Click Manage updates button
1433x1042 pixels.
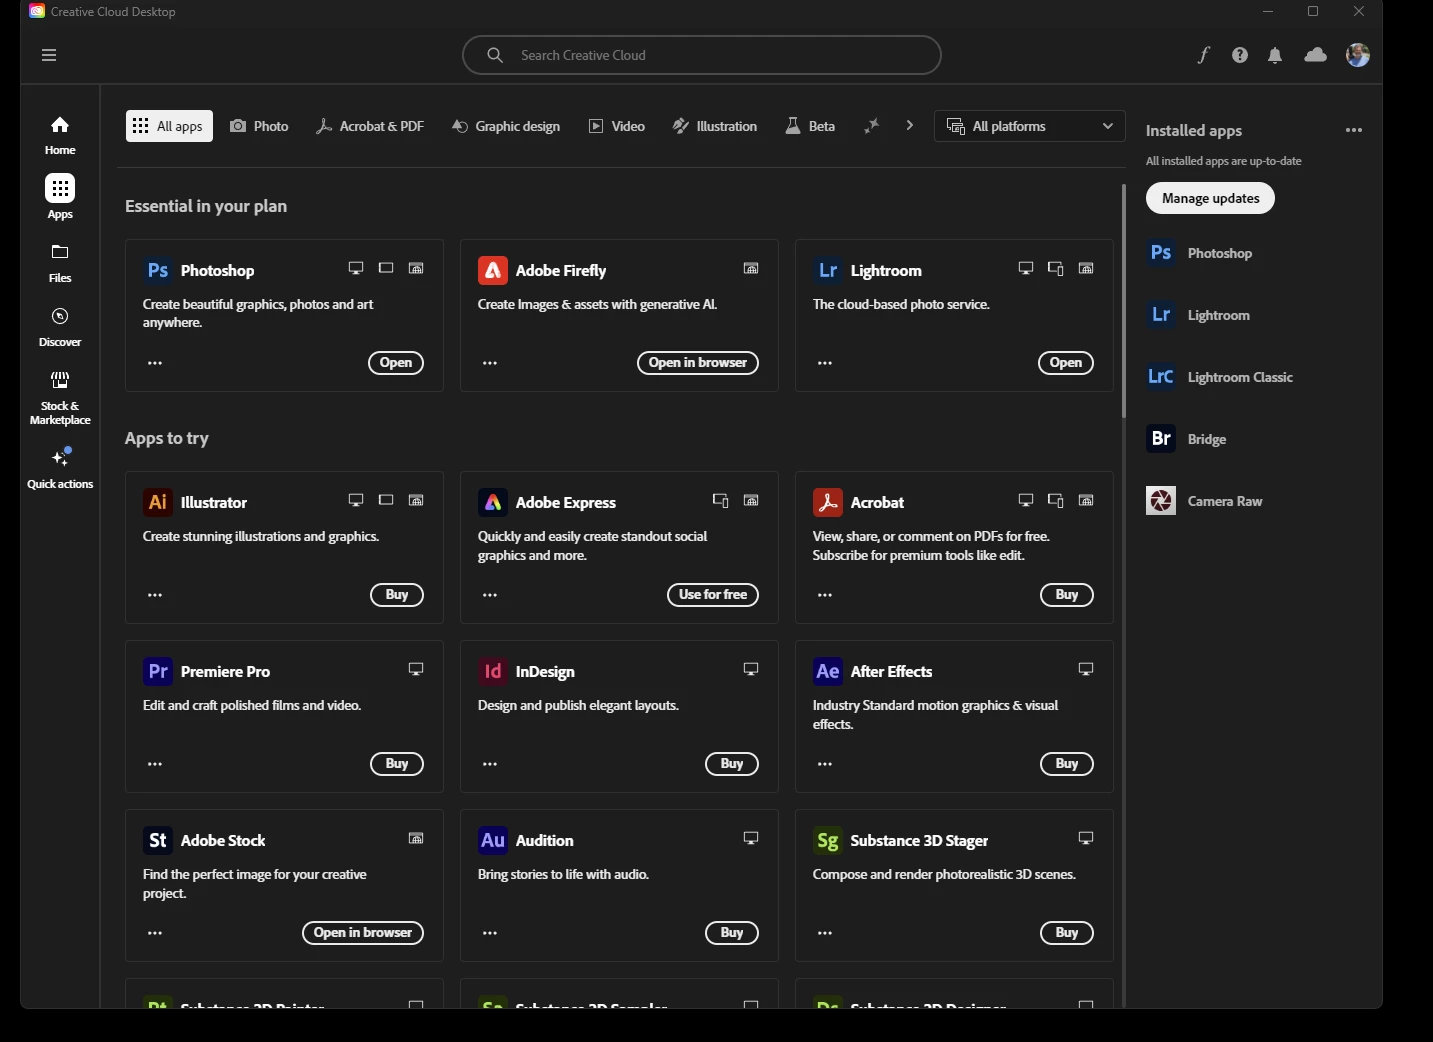pos(1210,198)
